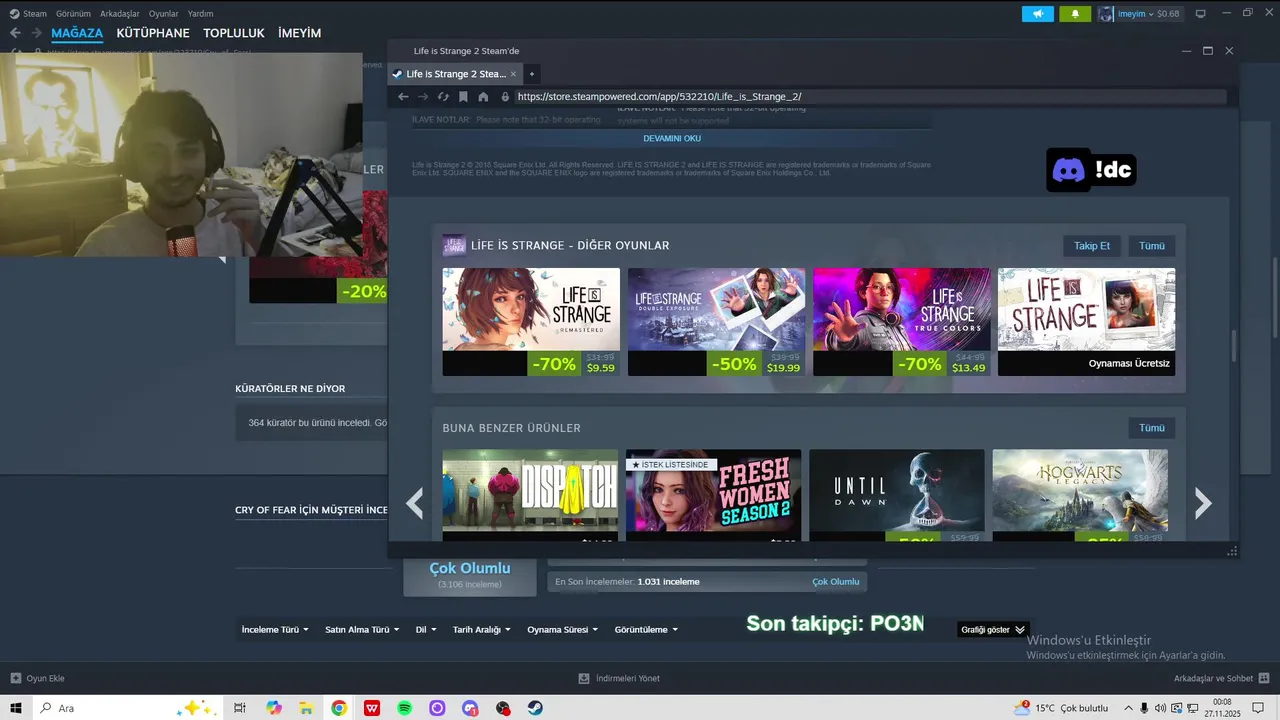Click the main Steam window back arrow
Viewport: 1280px width, 720px height.
[x=15, y=33]
